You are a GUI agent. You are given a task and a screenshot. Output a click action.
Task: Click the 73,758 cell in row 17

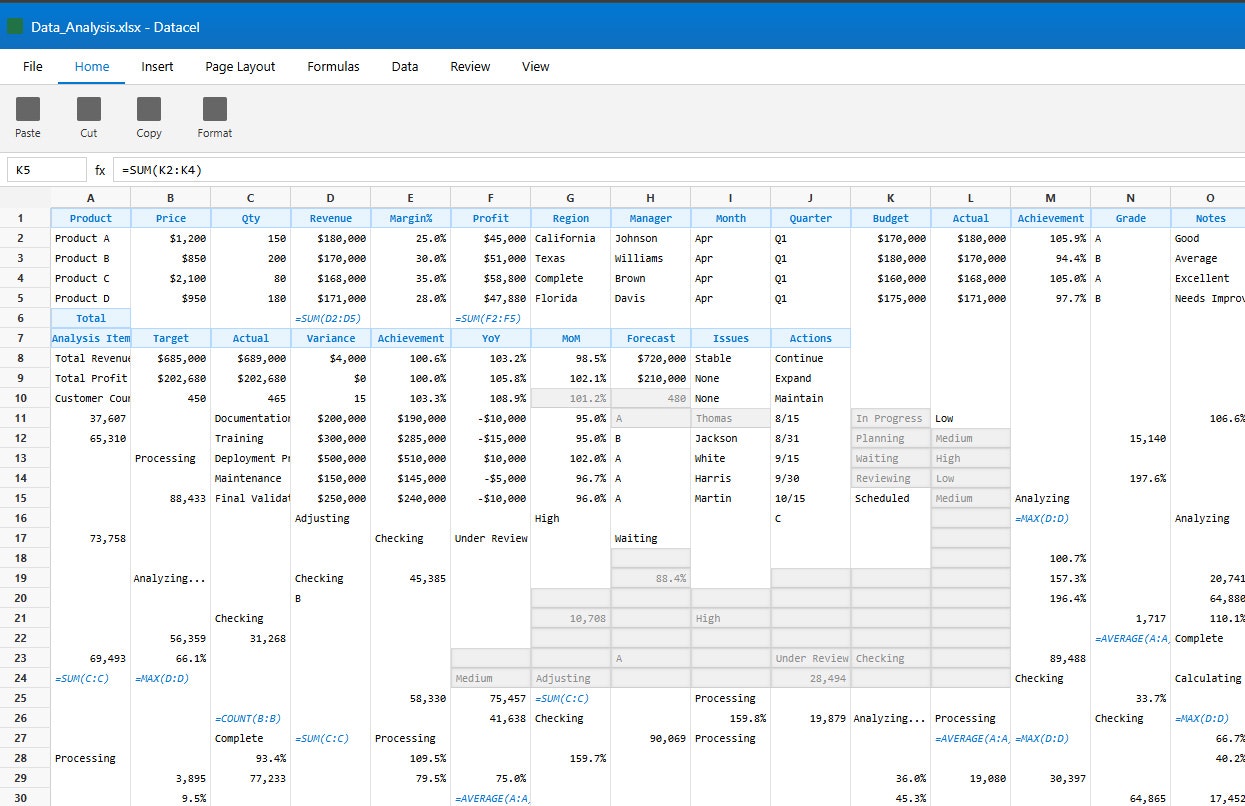[91, 538]
